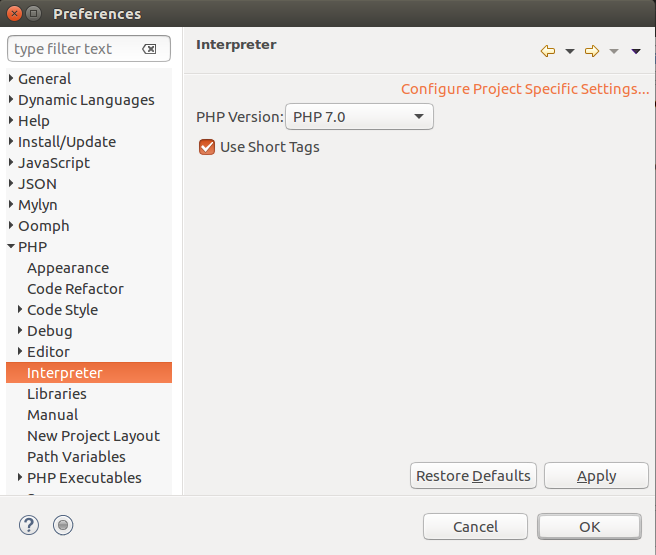Image resolution: width=656 pixels, height=555 pixels.
Task: Close the Preferences window
Action: 14,13
